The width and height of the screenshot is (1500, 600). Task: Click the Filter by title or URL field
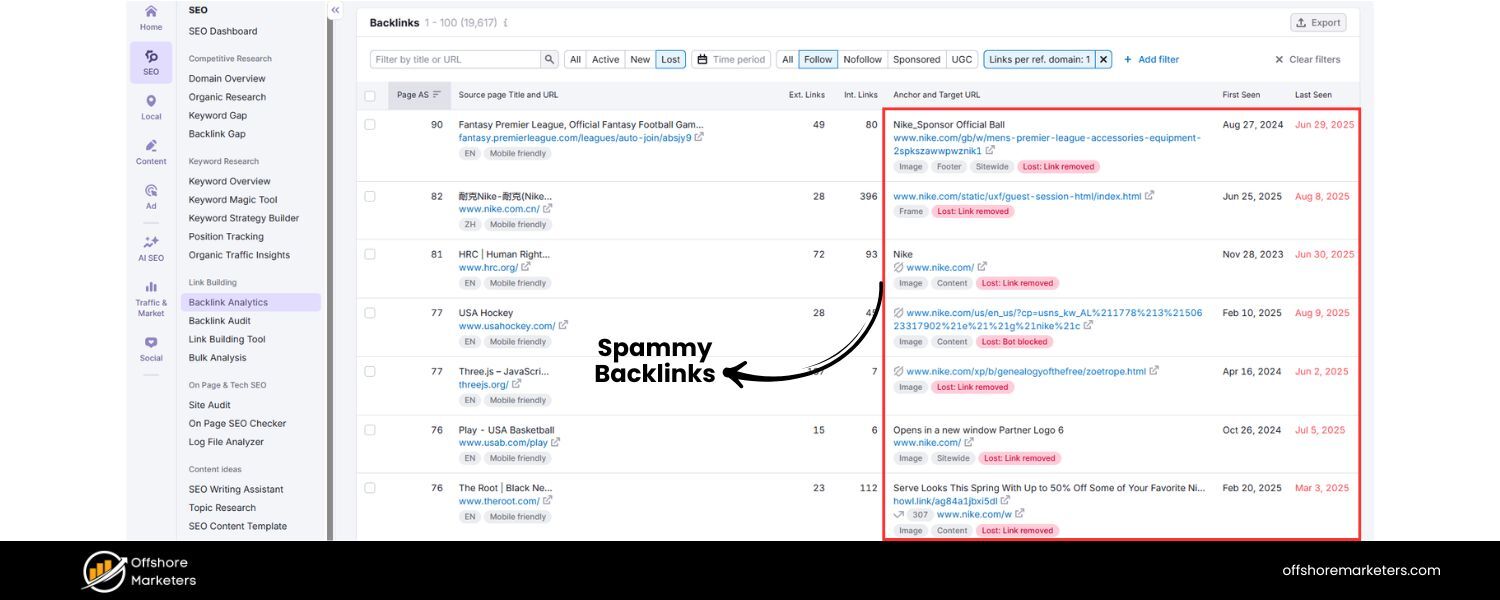(x=455, y=59)
